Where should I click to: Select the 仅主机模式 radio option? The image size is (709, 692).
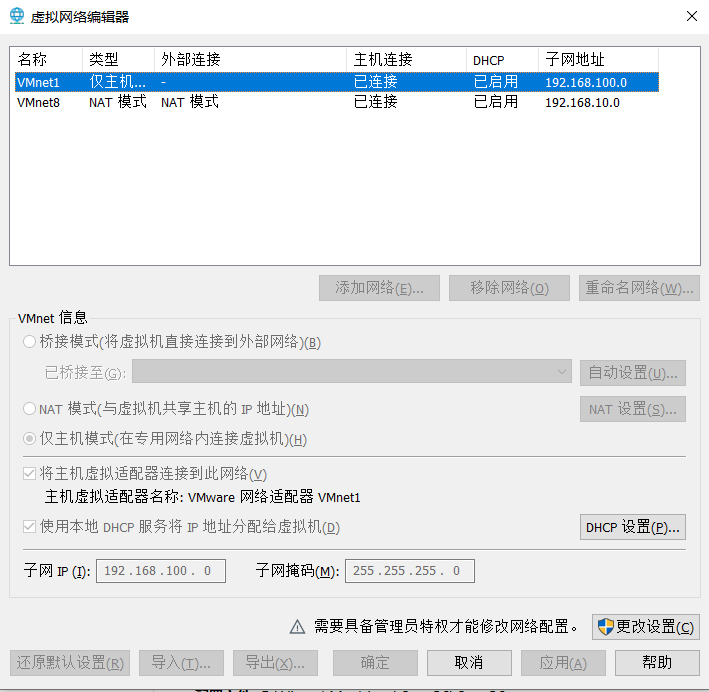point(29,439)
